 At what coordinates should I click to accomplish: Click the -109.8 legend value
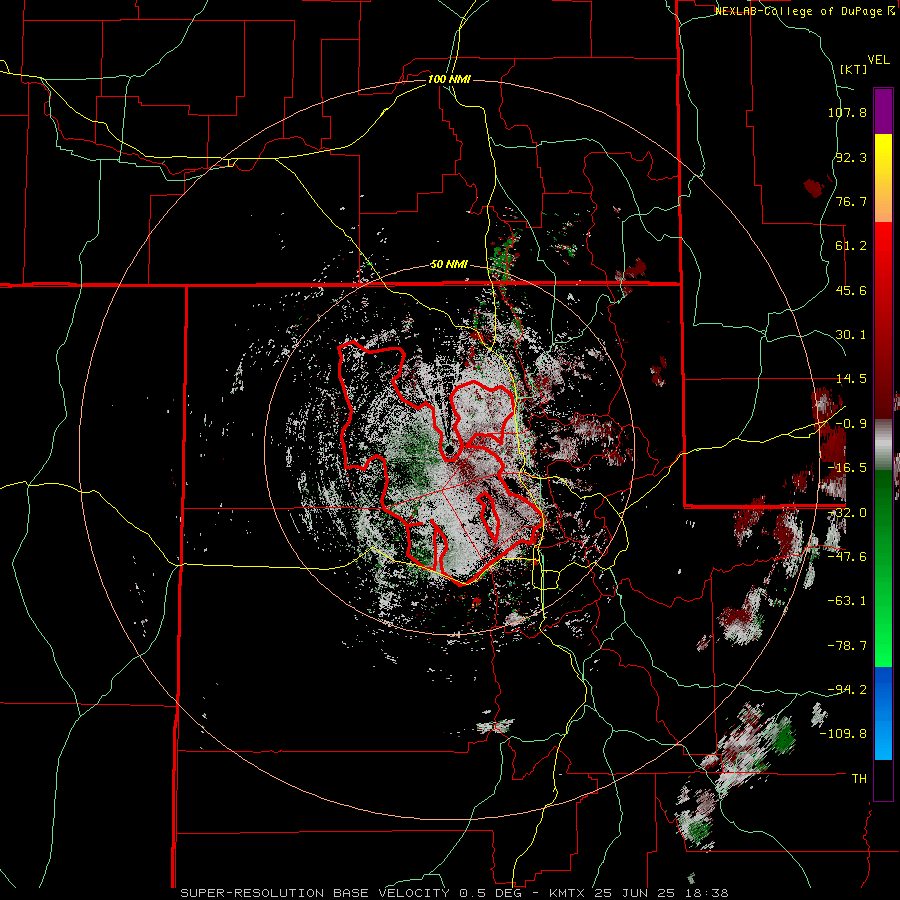843,734
